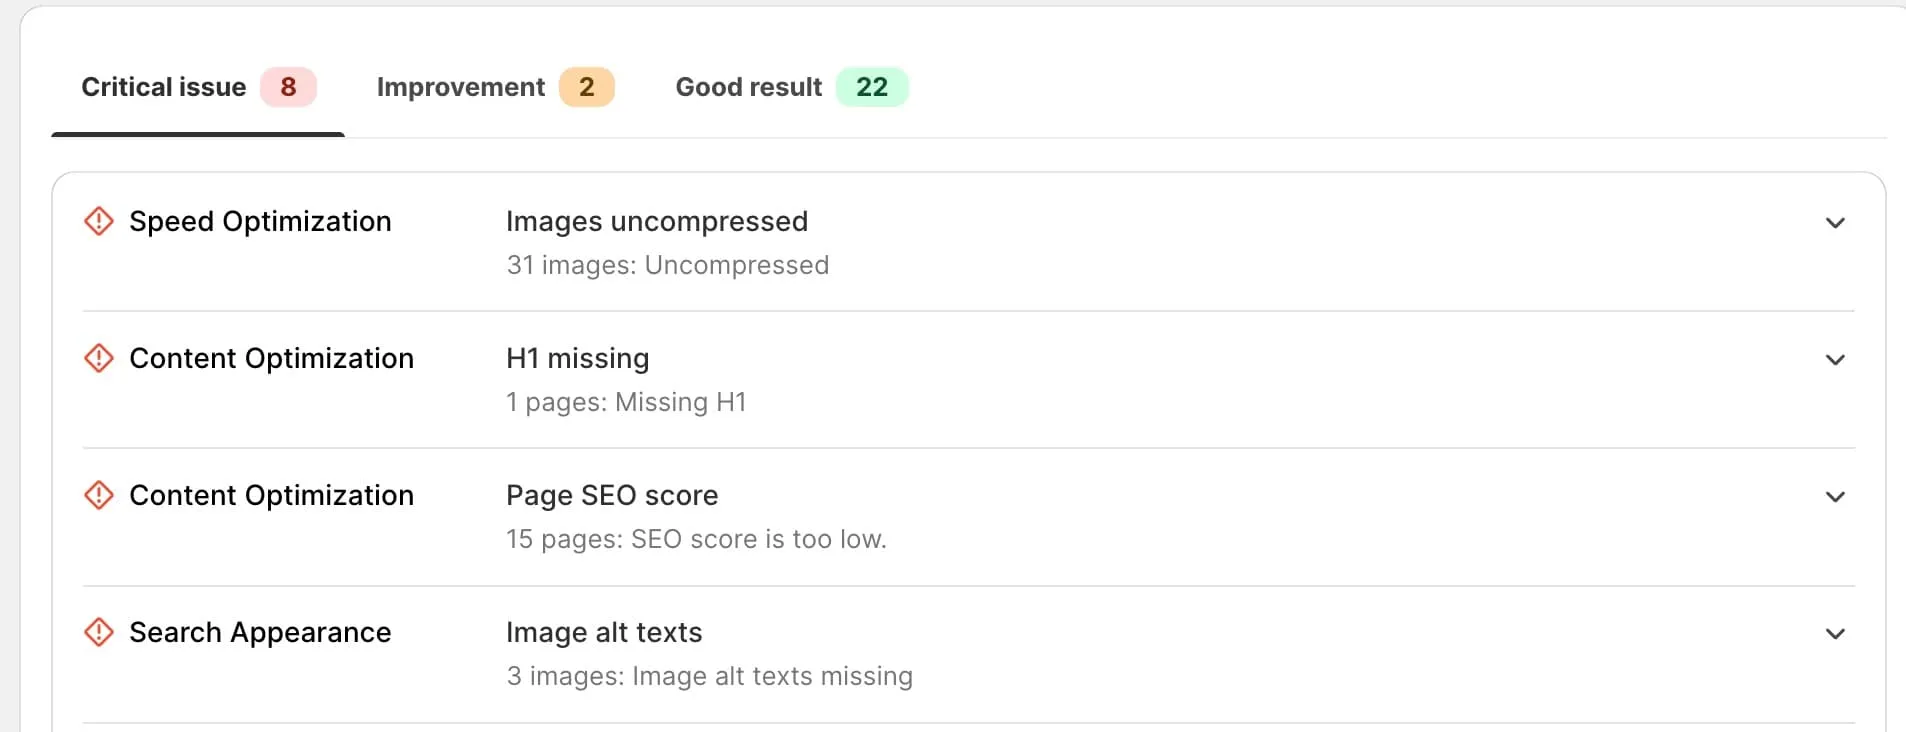This screenshot has width=1906, height=732.
Task: Click the red 8 count badge
Action: (x=288, y=87)
